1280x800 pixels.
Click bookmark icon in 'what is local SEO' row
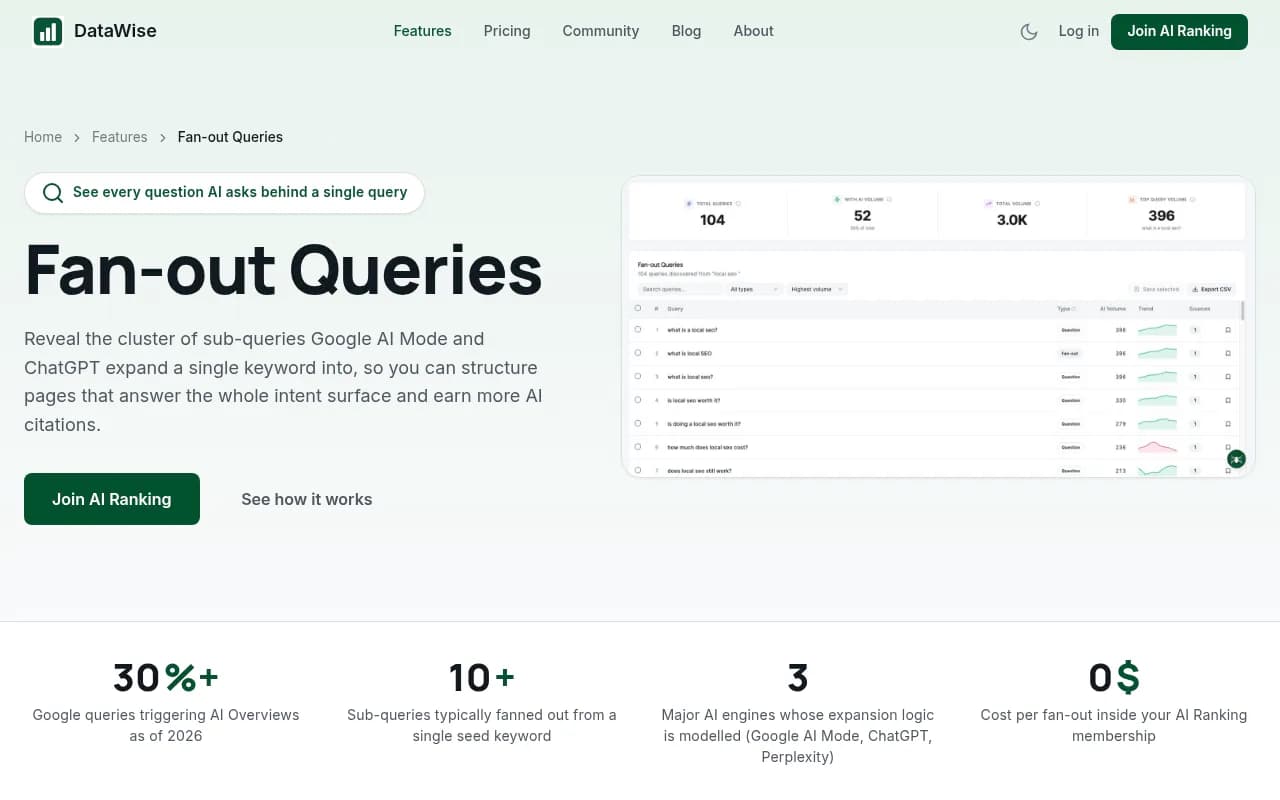pos(1228,353)
